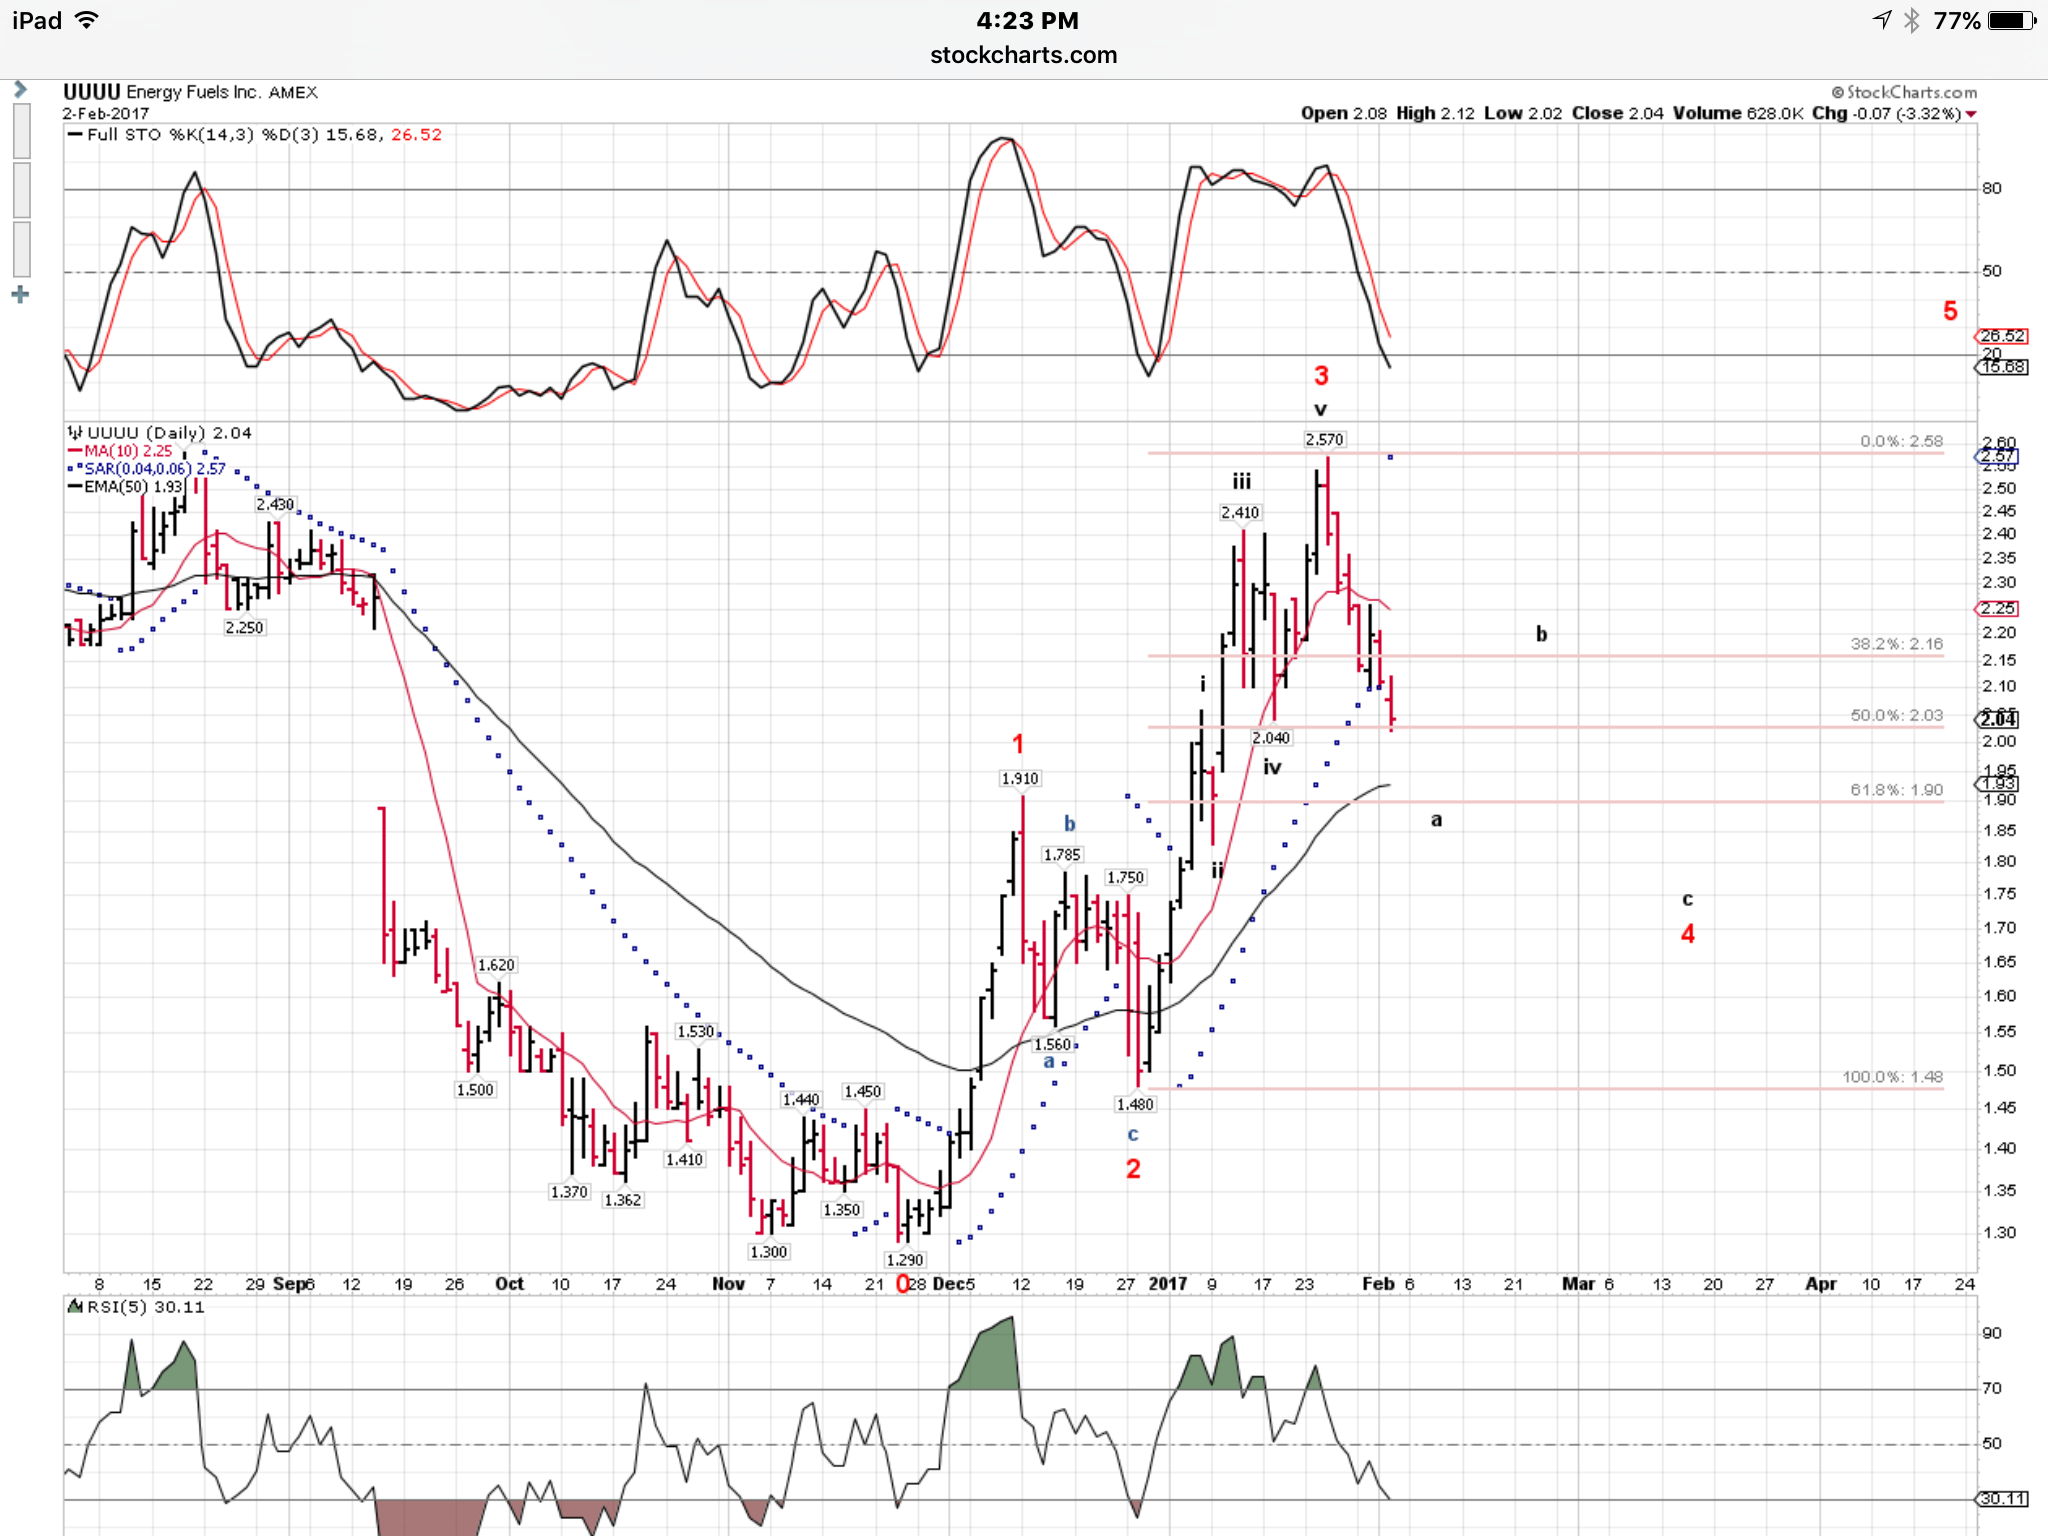This screenshot has height=1536, width=2048.
Task: Tap the Bluetooth icon in status bar
Action: (x=1912, y=21)
